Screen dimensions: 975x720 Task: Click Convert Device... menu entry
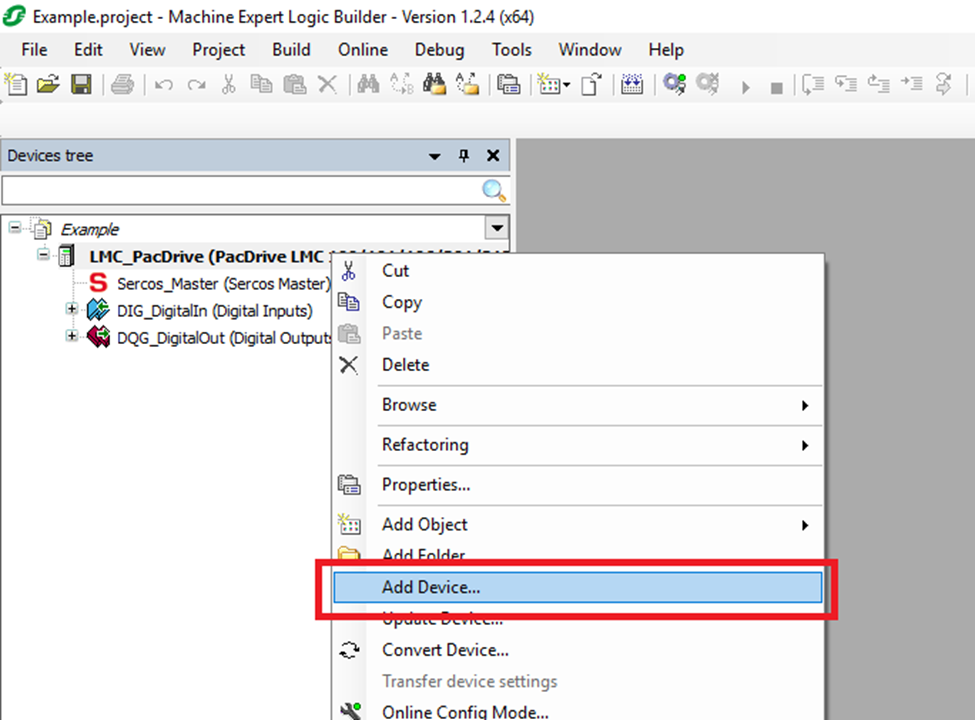coord(445,650)
